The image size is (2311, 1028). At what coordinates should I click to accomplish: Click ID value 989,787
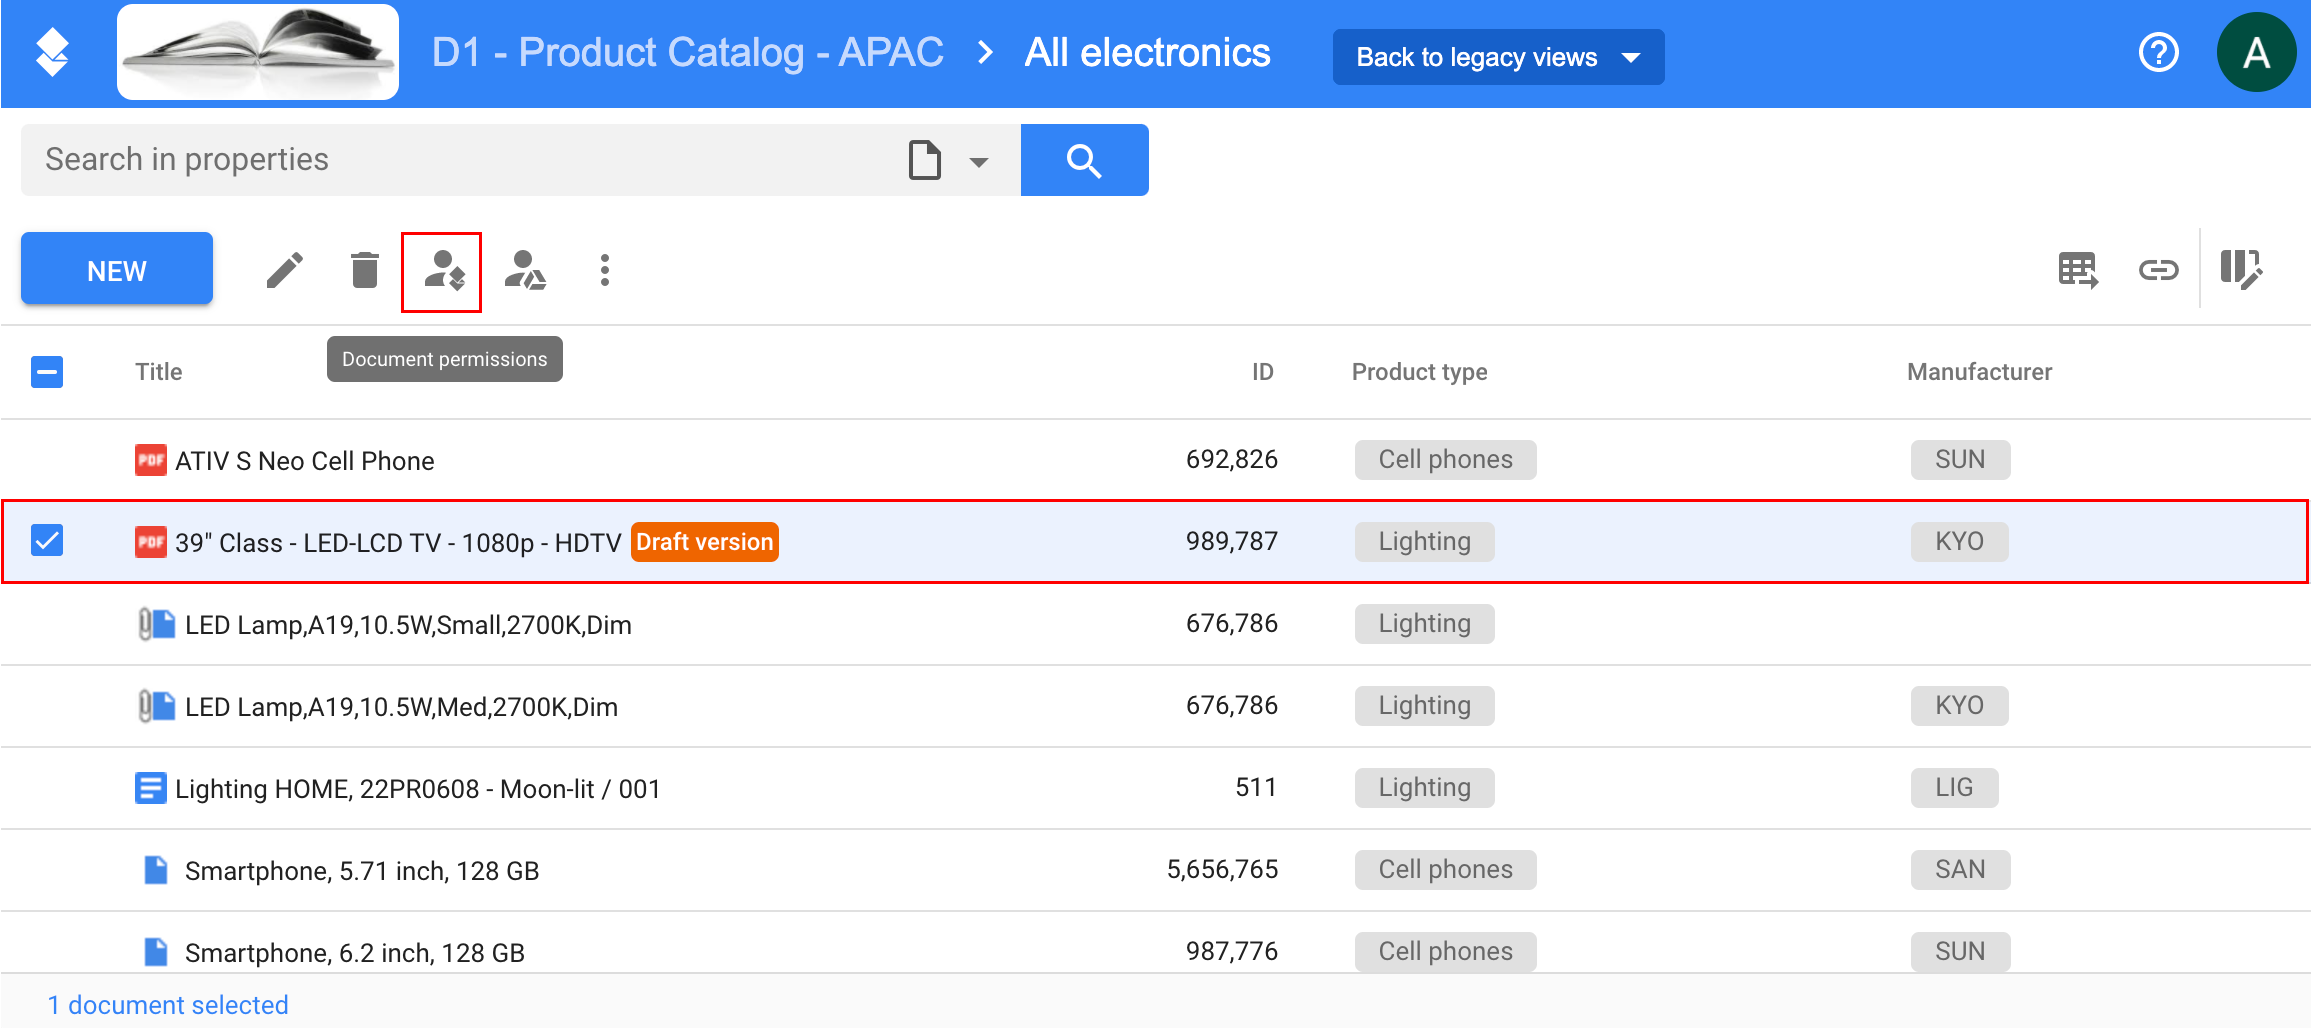pyautogui.click(x=1231, y=542)
